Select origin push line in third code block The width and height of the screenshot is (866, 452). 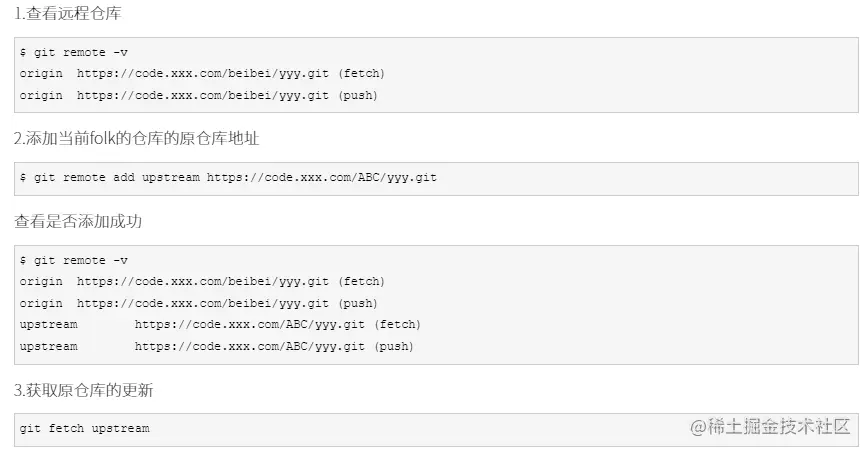[198, 303]
